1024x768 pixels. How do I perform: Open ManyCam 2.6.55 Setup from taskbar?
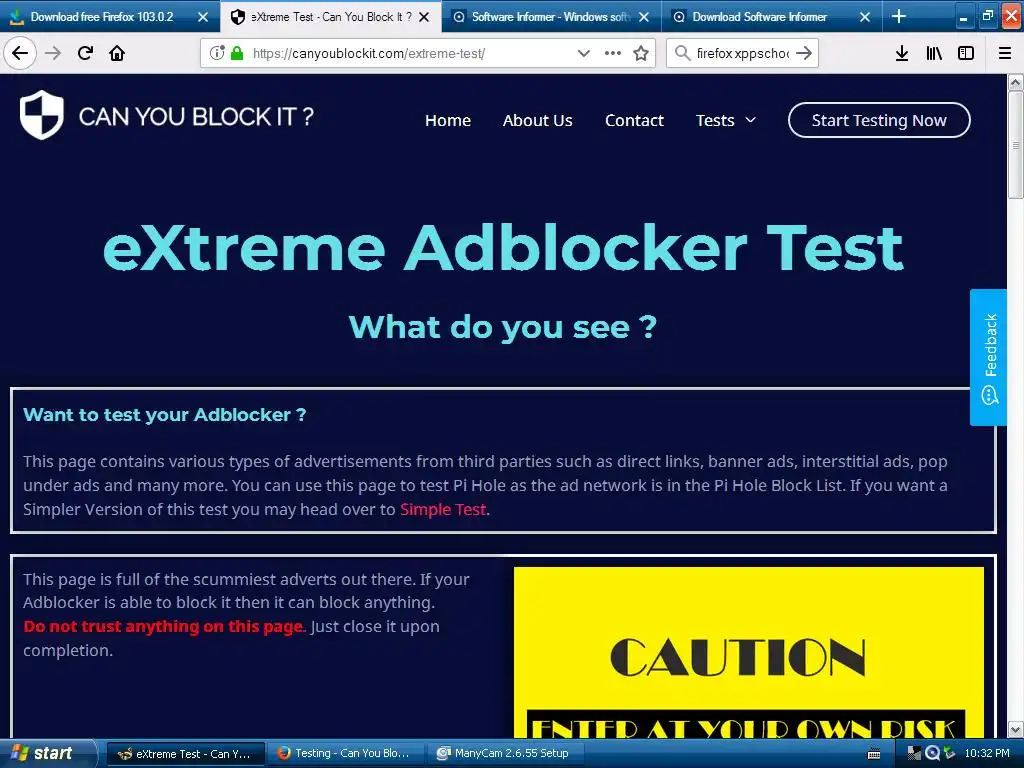tap(504, 754)
